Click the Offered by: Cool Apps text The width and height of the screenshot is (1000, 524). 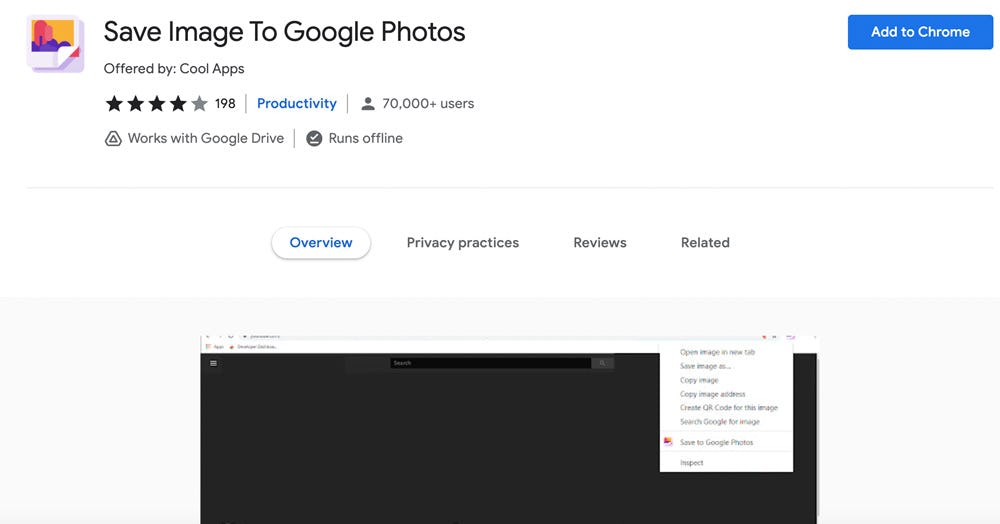tap(174, 68)
